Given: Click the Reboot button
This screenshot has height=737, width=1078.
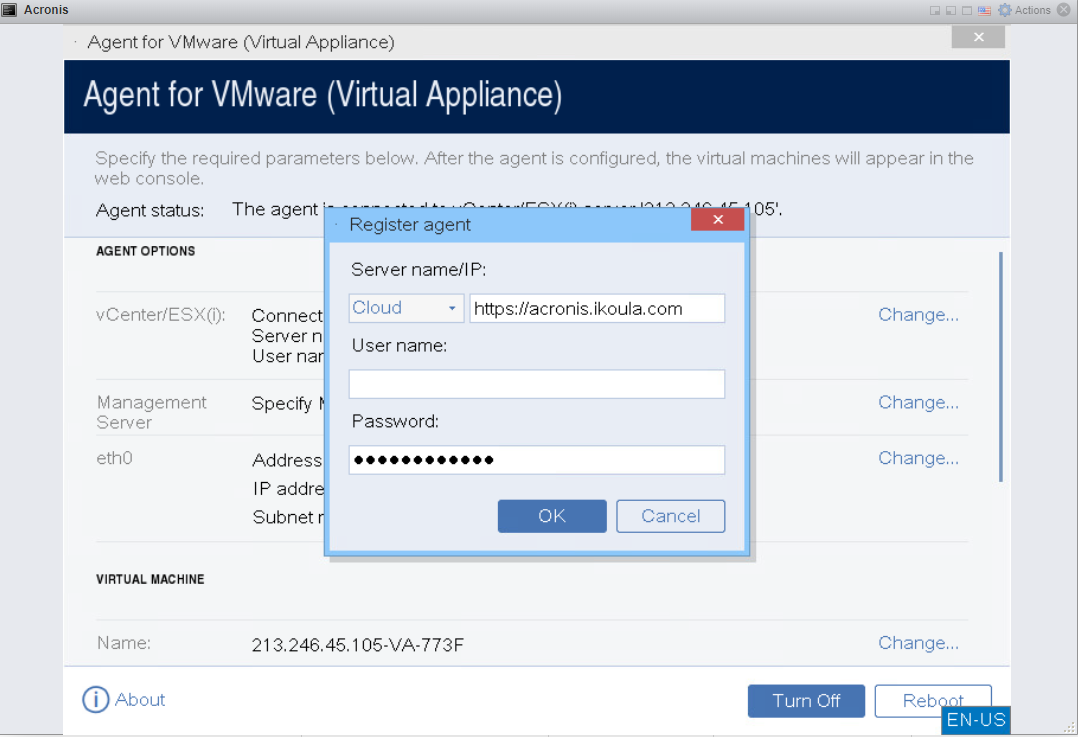Looking at the screenshot, I should coord(933,701).
